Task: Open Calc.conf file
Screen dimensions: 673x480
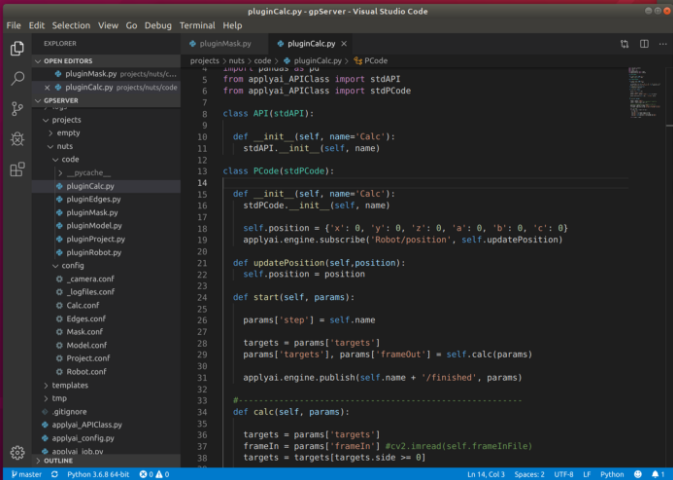Action: (x=106, y=305)
